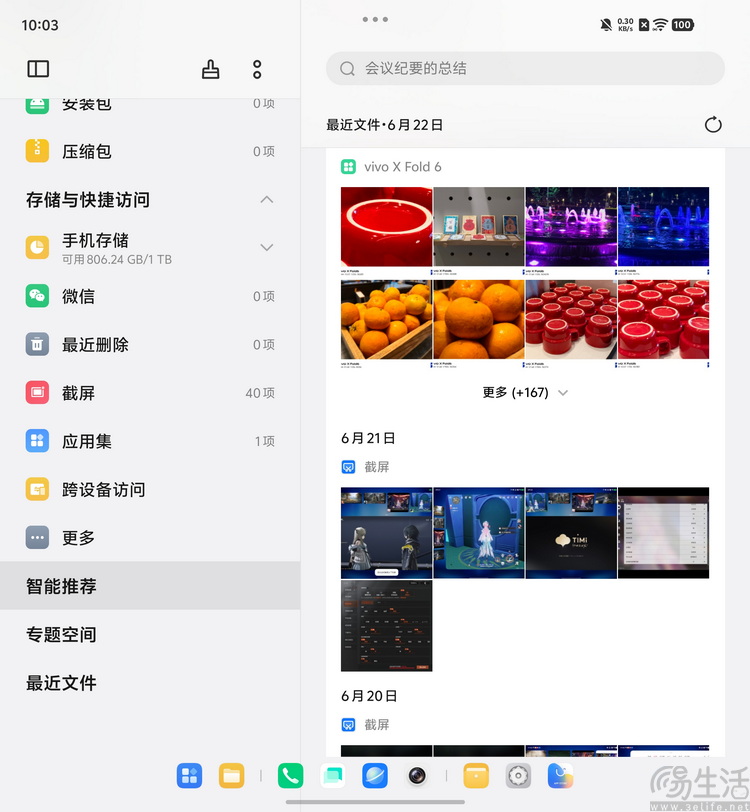This screenshot has width=750, height=812.
Task: Open the 更多 ellipsis icon
Action: (x=37, y=538)
